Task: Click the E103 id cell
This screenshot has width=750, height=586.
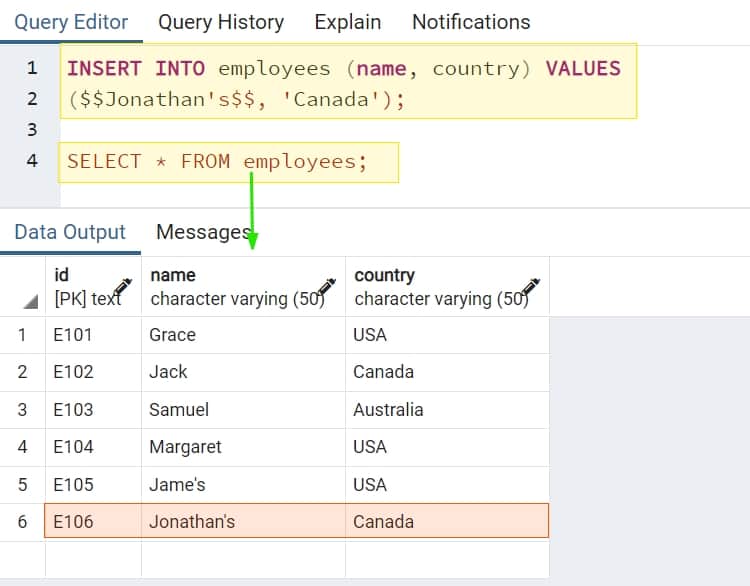Action: click(93, 410)
